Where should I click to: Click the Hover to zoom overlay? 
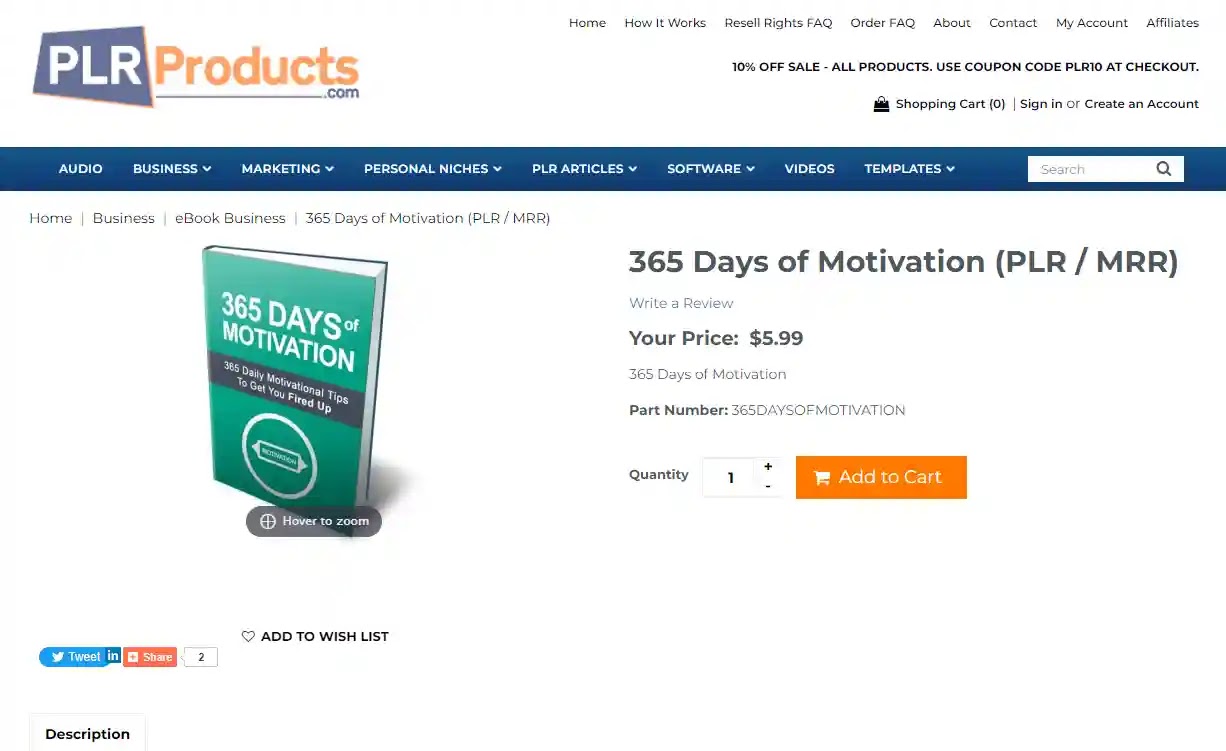pos(314,521)
